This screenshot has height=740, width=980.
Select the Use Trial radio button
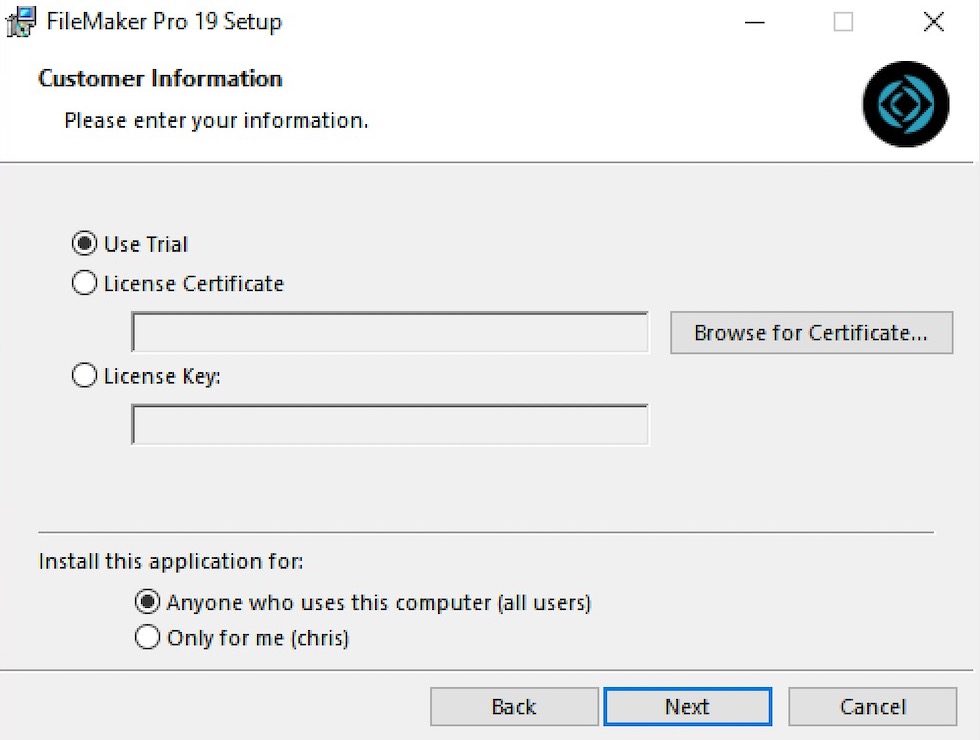coord(84,243)
